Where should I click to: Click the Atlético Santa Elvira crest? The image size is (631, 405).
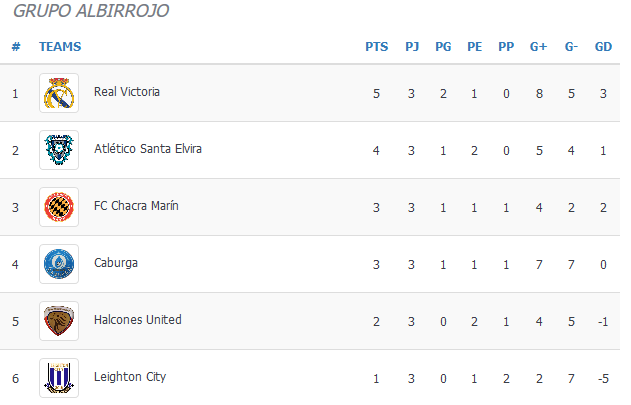point(59,150)
